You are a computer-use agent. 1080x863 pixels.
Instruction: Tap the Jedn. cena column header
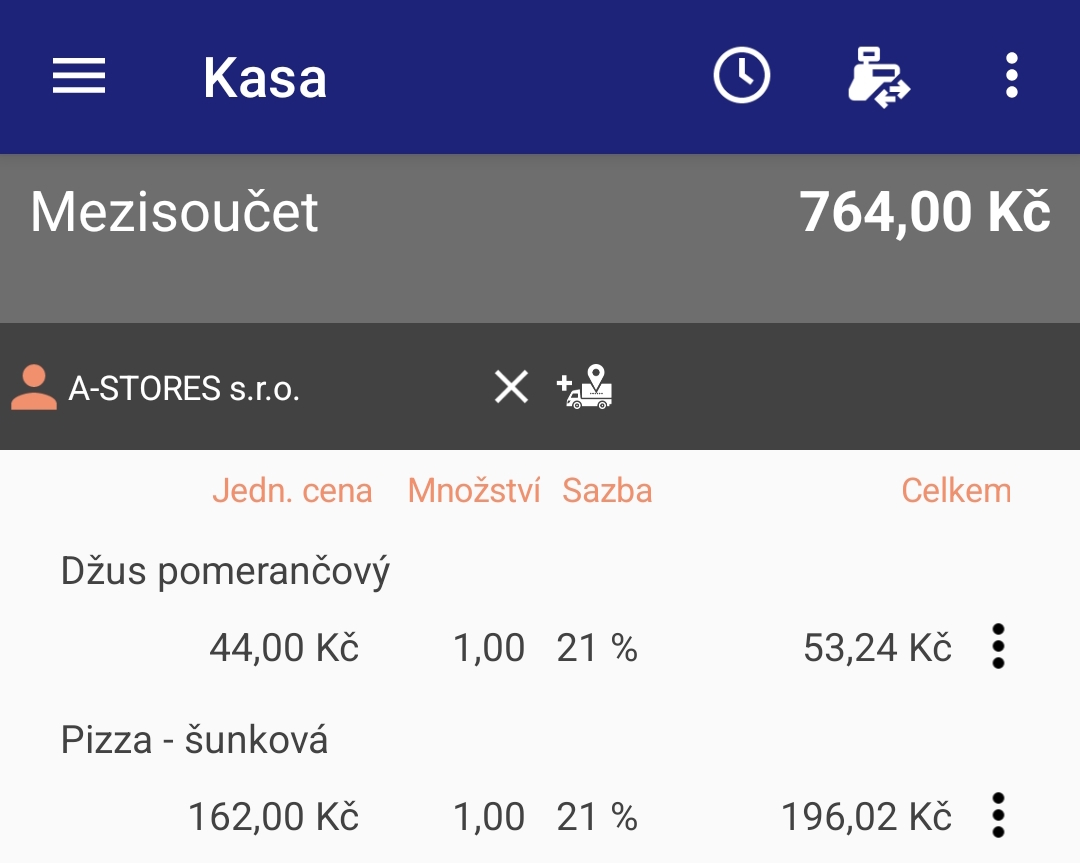tap(292, 491)
